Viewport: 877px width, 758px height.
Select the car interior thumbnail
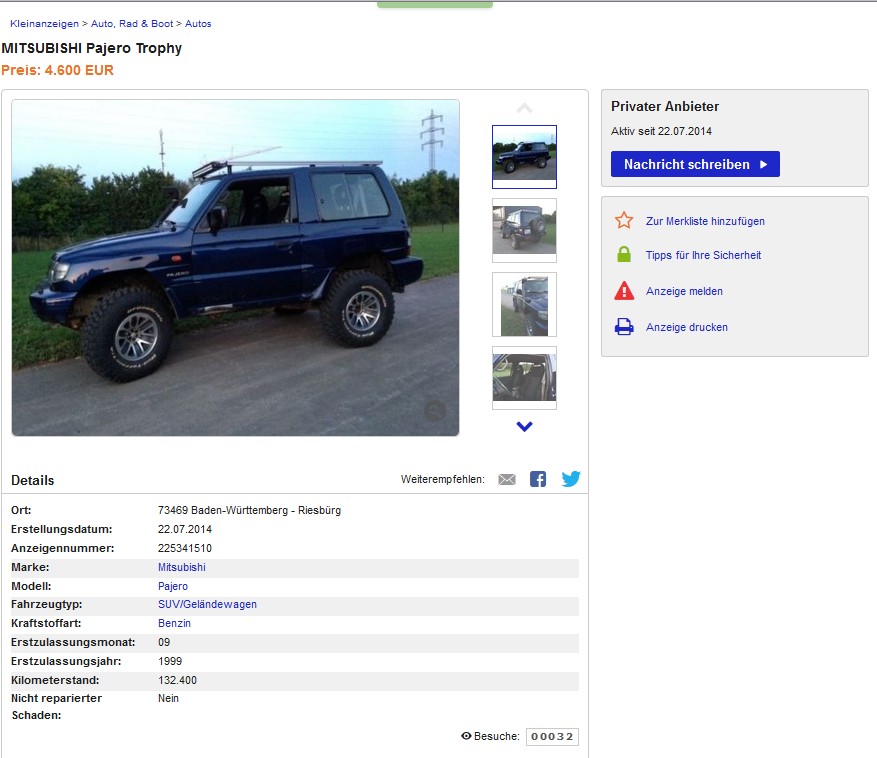524,378
